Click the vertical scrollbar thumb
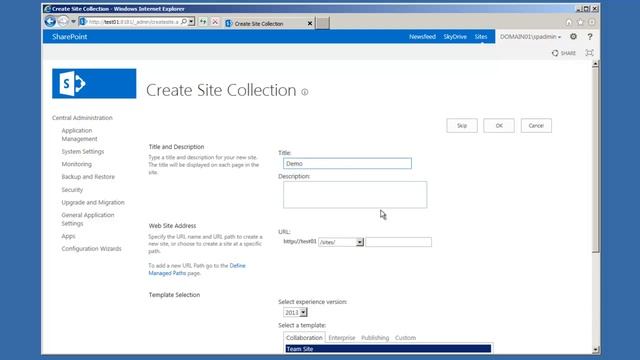640x360 pixels. (596, 160)
